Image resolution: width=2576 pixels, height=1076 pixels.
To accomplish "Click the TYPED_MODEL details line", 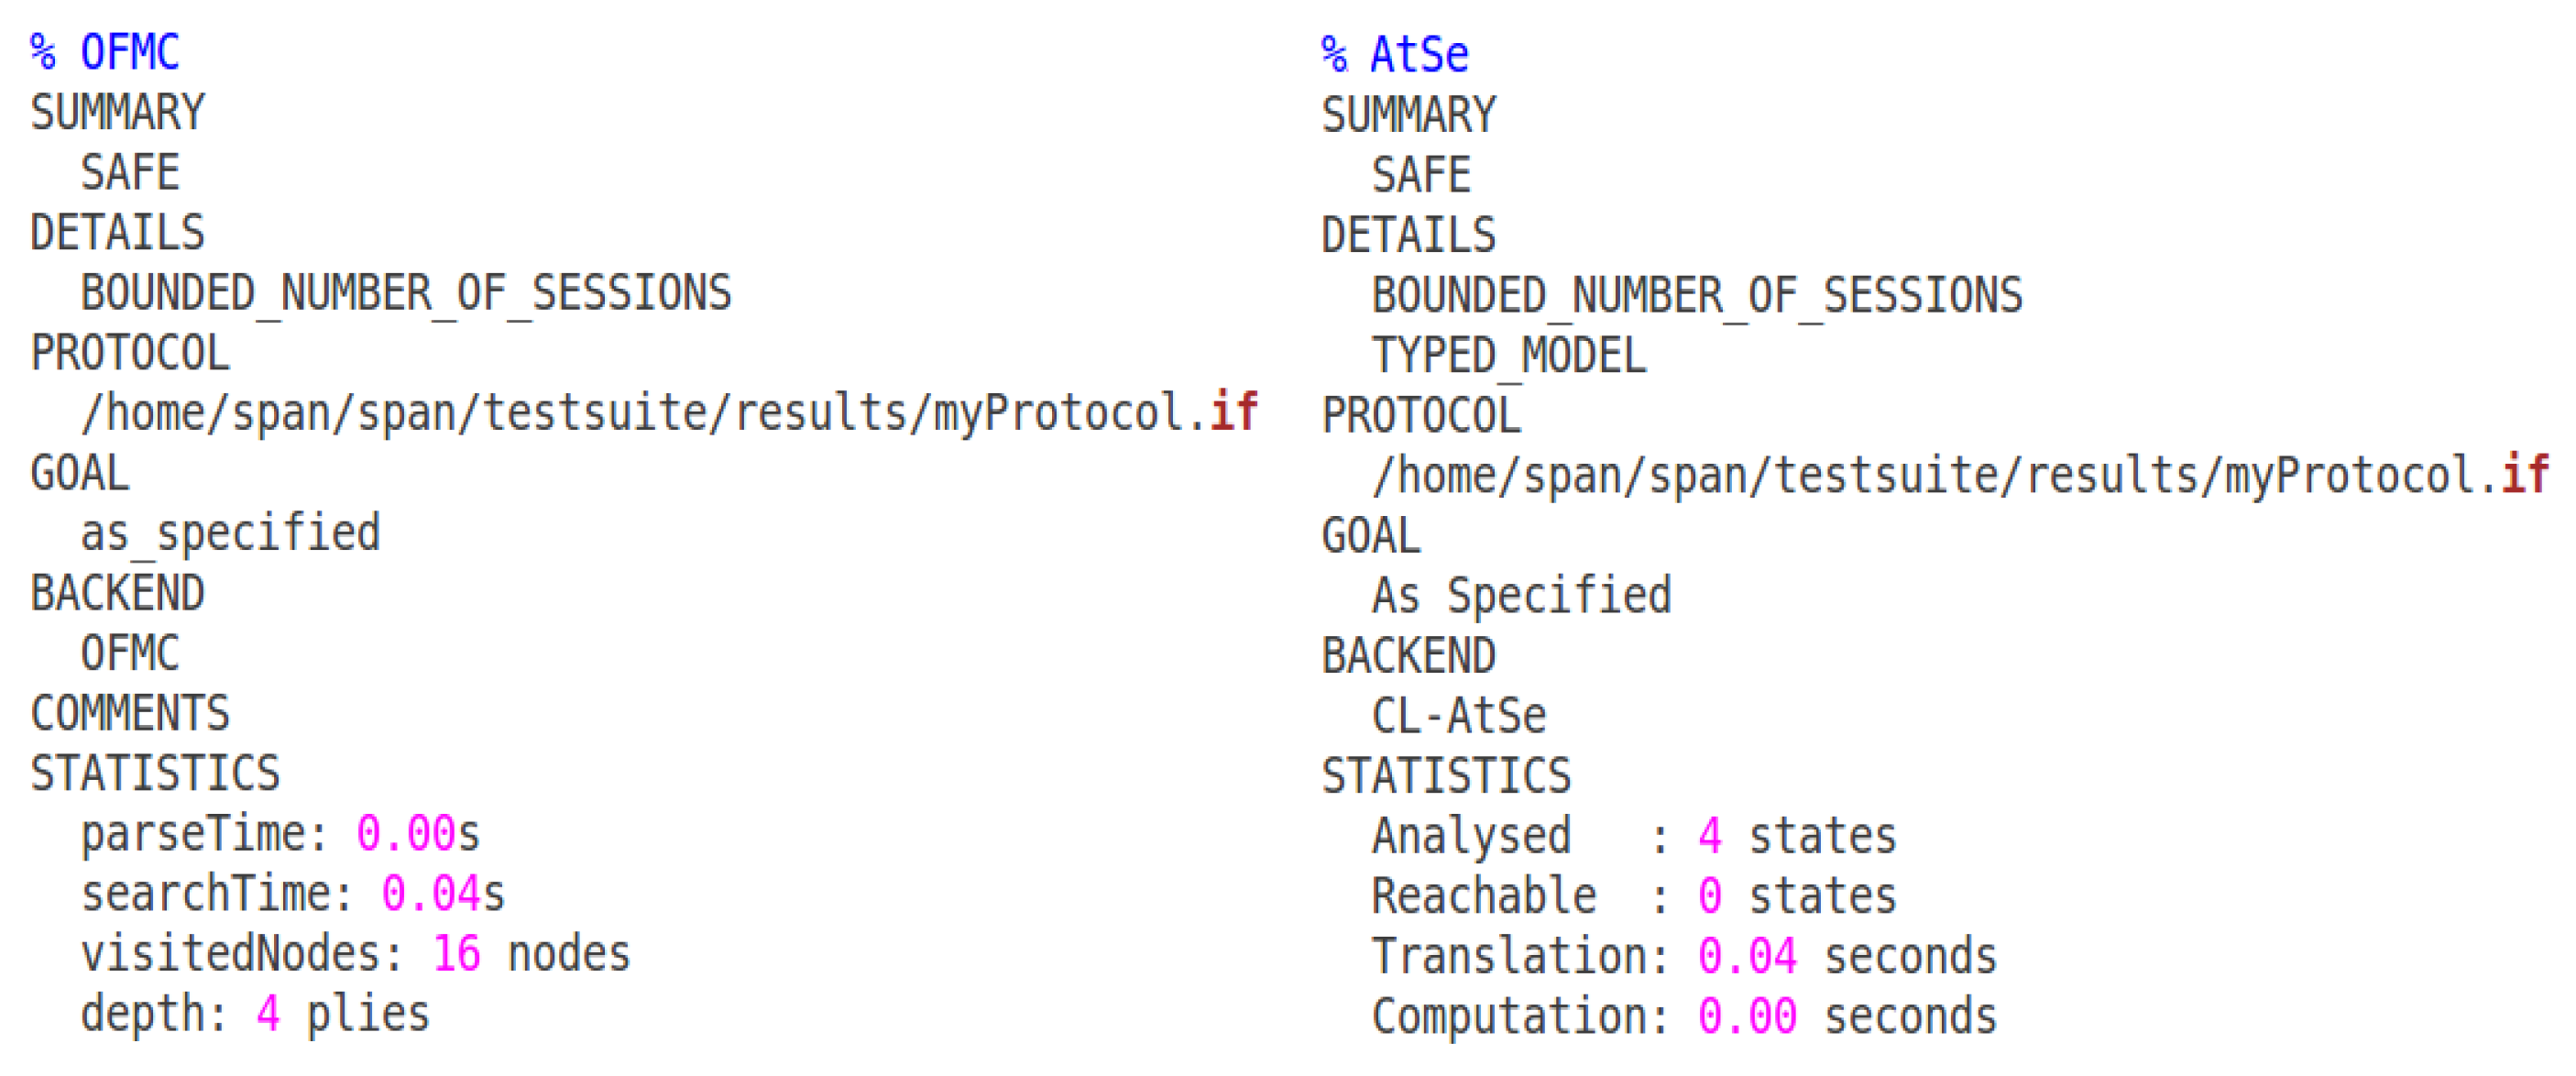I will click(1508, 355).
